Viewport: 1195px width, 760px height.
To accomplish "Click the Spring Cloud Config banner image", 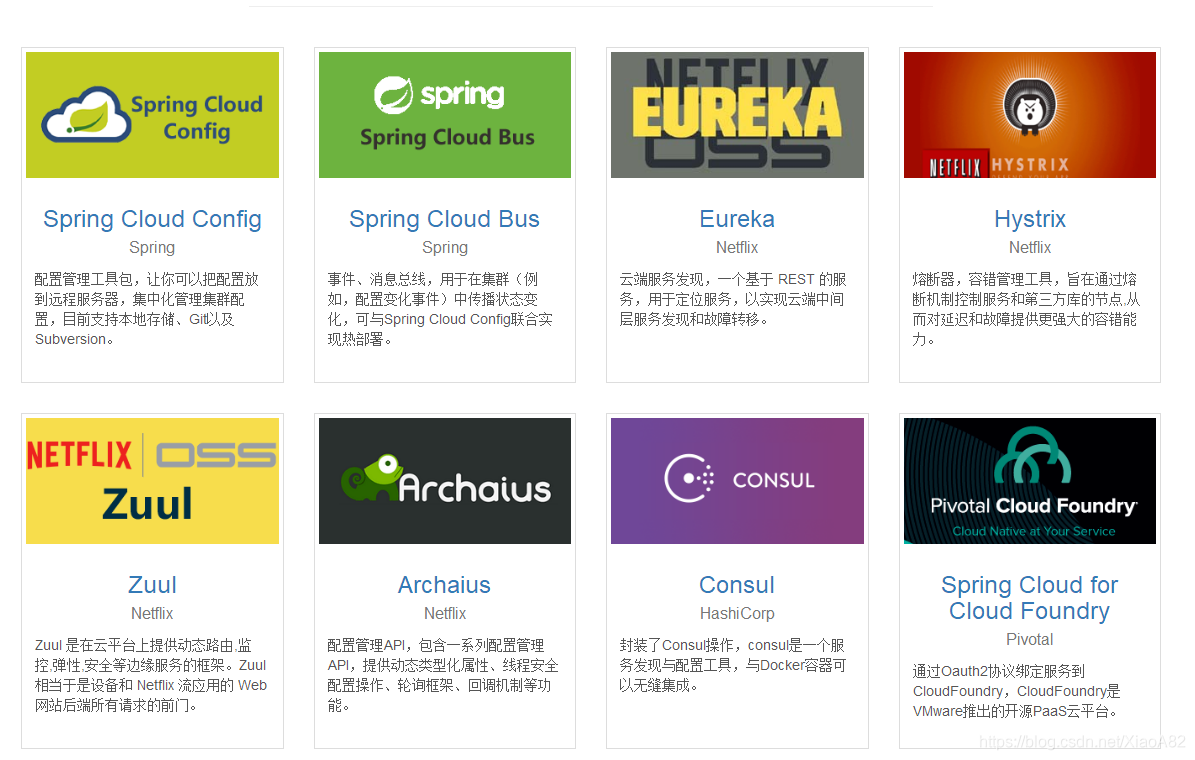I will pyautogui.click(x=152, y=115).
